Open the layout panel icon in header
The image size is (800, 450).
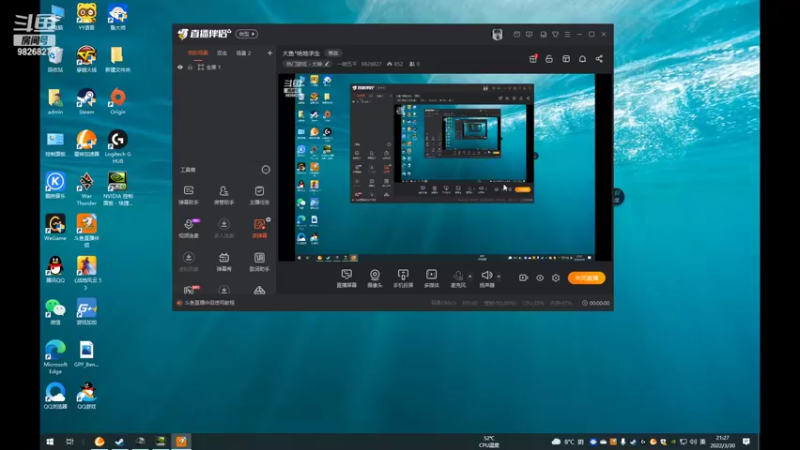[566, 59]
